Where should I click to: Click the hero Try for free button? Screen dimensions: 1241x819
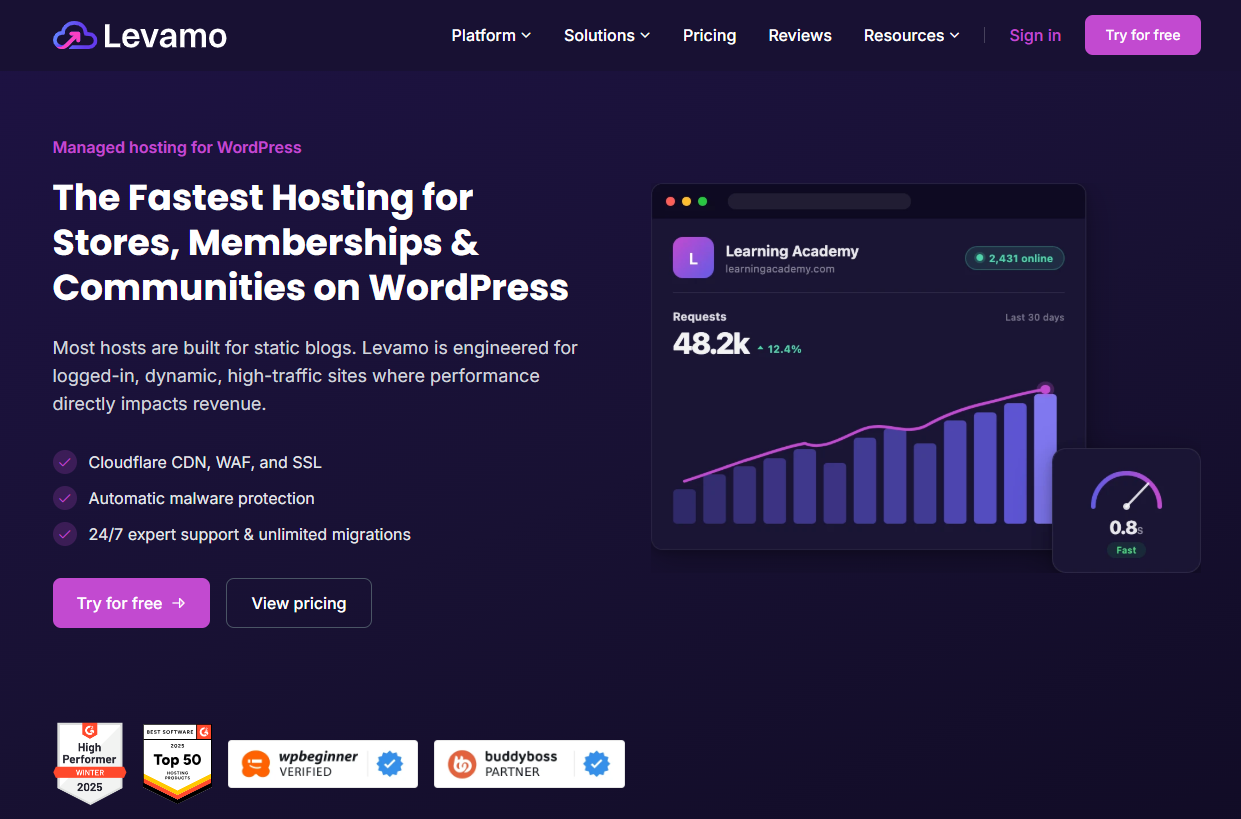131,603
